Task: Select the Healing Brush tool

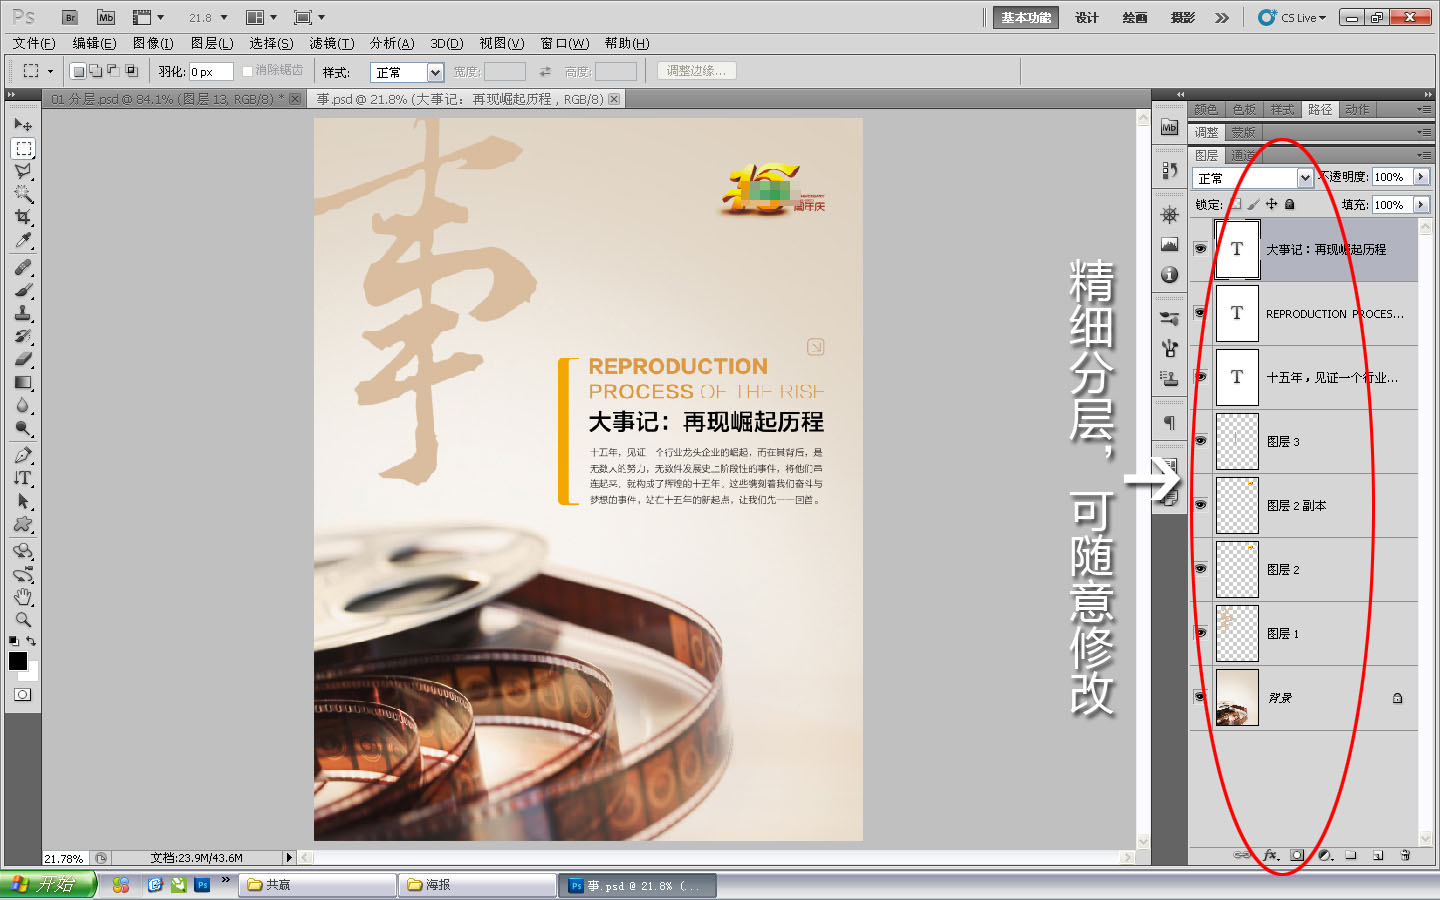Action: pos(23,267)
